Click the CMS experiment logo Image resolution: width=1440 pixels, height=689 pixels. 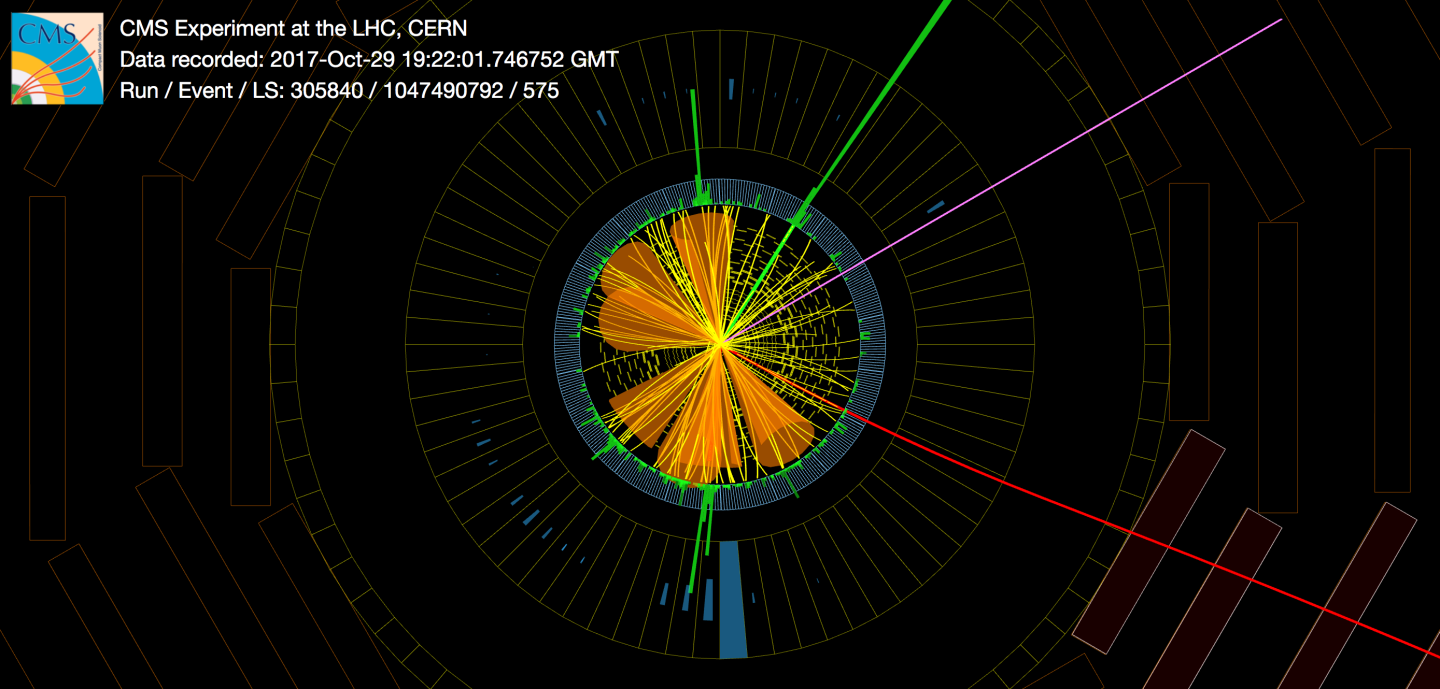click(57, 58)
